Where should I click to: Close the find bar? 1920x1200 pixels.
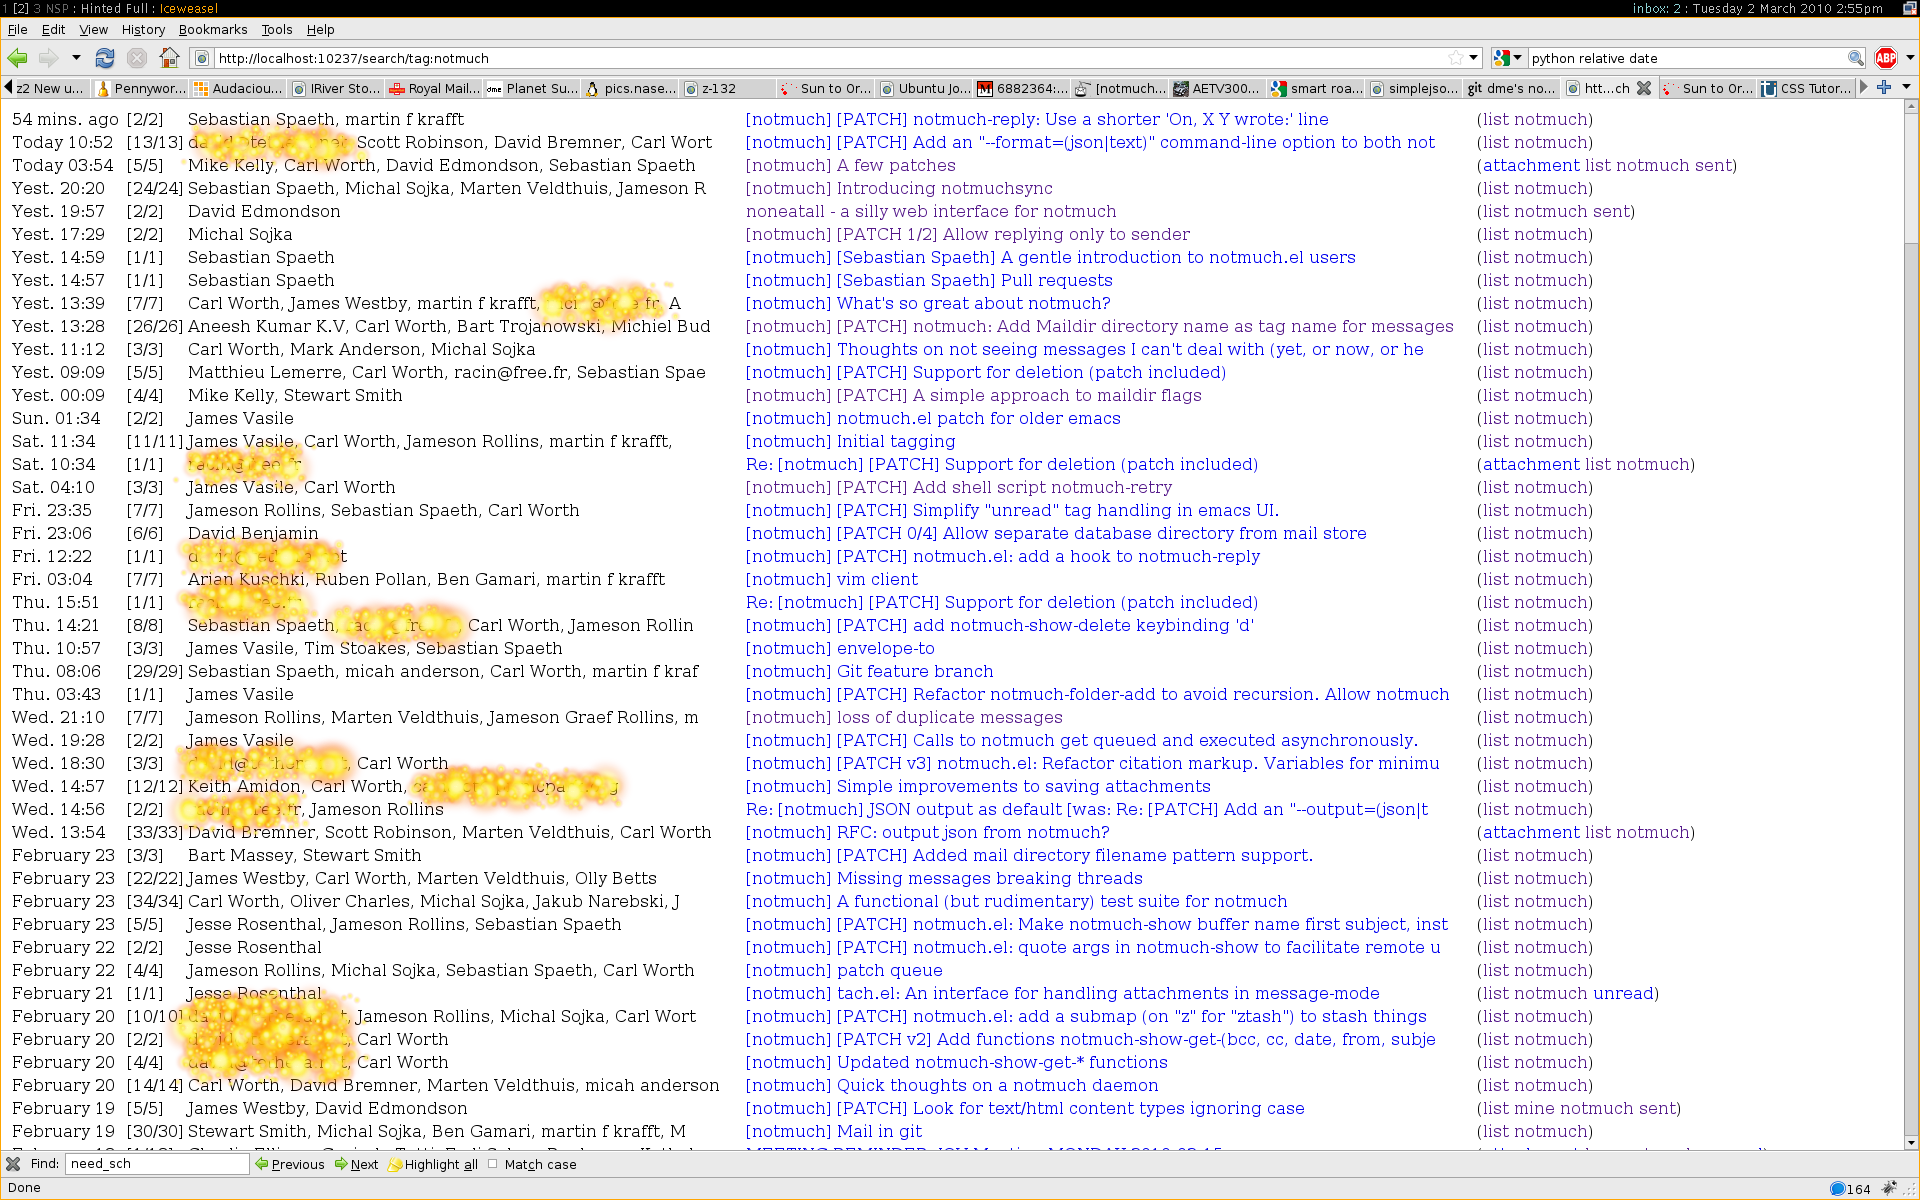pyautogui.click(x=13, y=1164)
